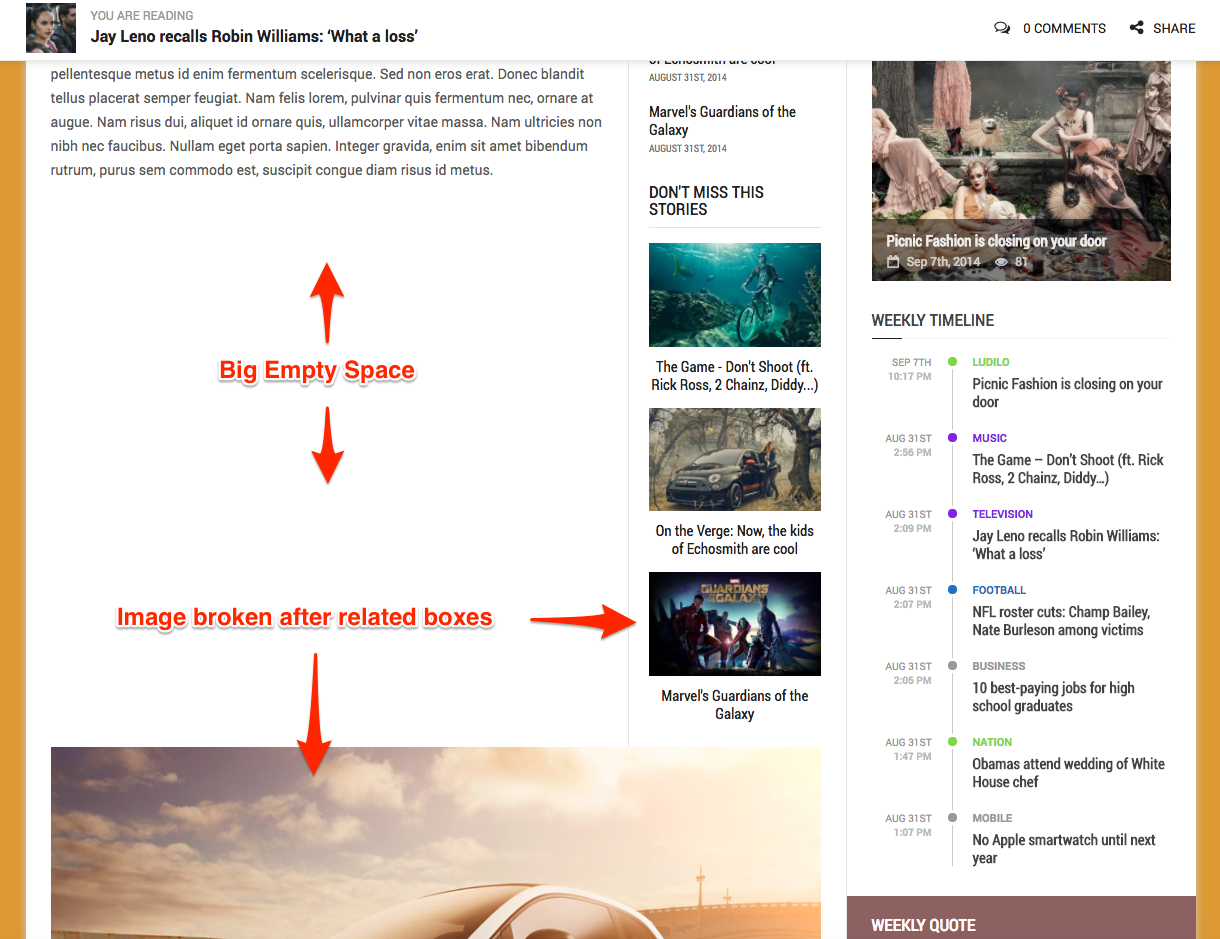Open 'The Game - Don't Shoot' story link under thumbnail
The height and width of the screenshot is (939, 1220).
(x=735, y=376)
